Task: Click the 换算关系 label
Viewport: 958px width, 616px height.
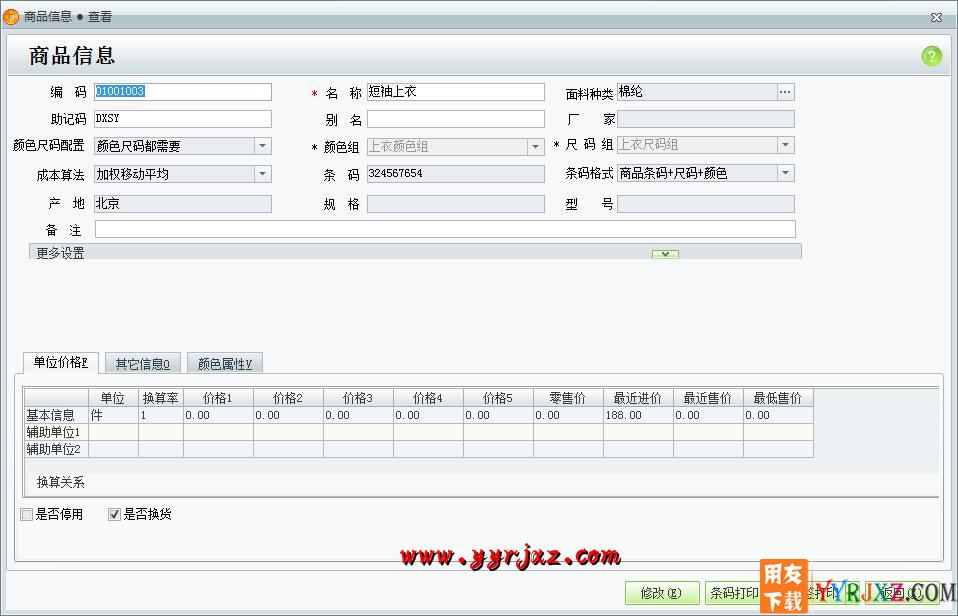Action: (x=60, y=482)
